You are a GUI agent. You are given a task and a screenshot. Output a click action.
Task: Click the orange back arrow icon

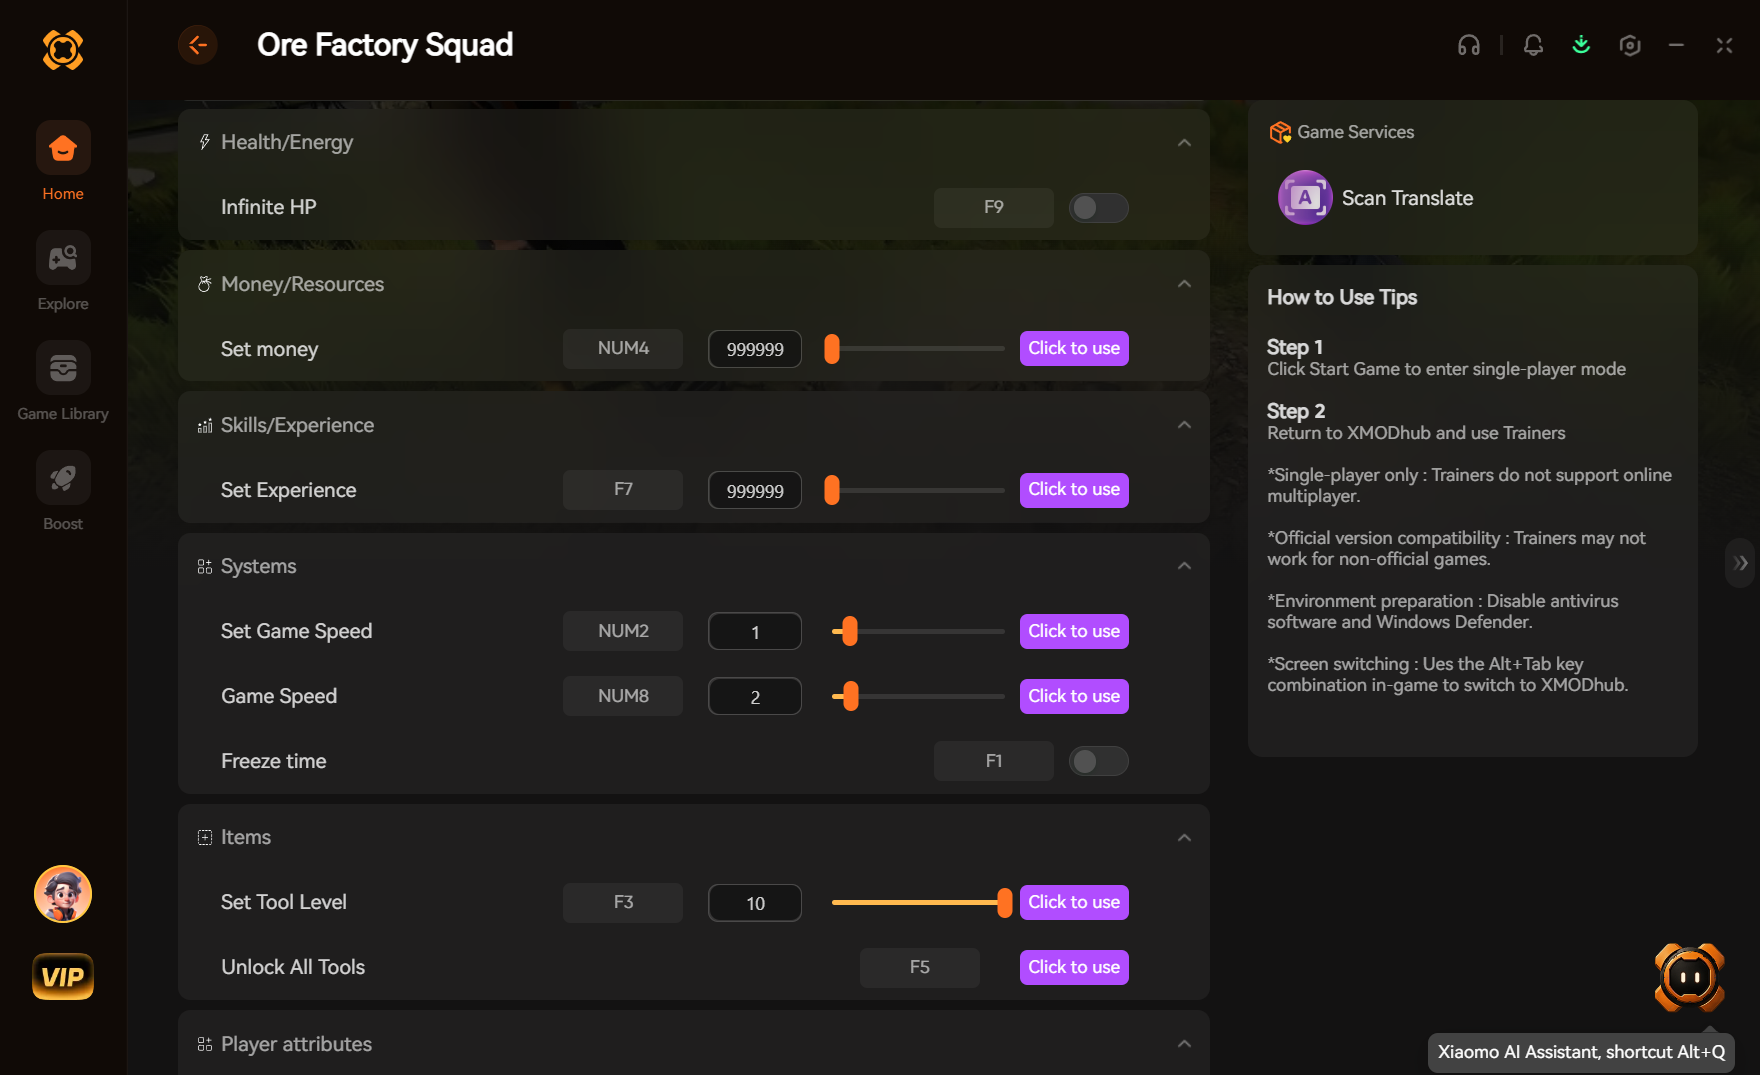click(x=198, y=45)
